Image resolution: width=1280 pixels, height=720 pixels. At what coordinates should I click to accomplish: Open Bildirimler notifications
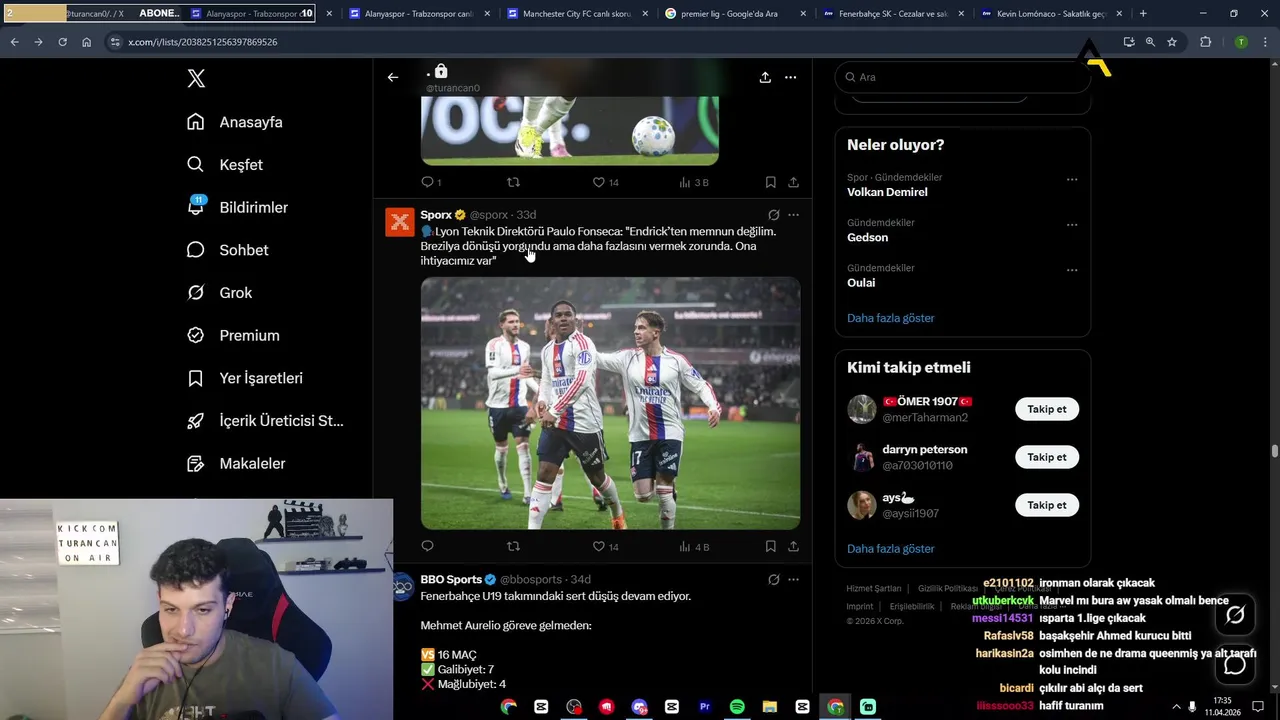pos(237,207)
